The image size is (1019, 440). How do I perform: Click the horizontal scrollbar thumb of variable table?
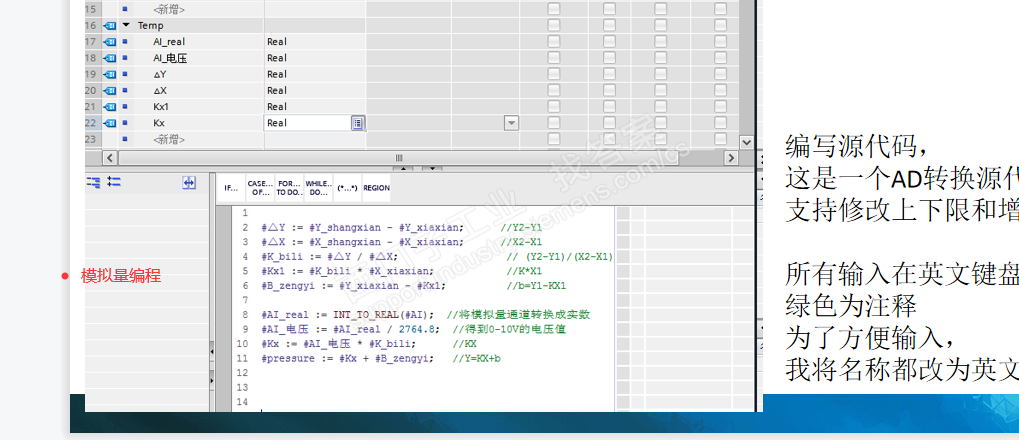[x=399, y=158]
